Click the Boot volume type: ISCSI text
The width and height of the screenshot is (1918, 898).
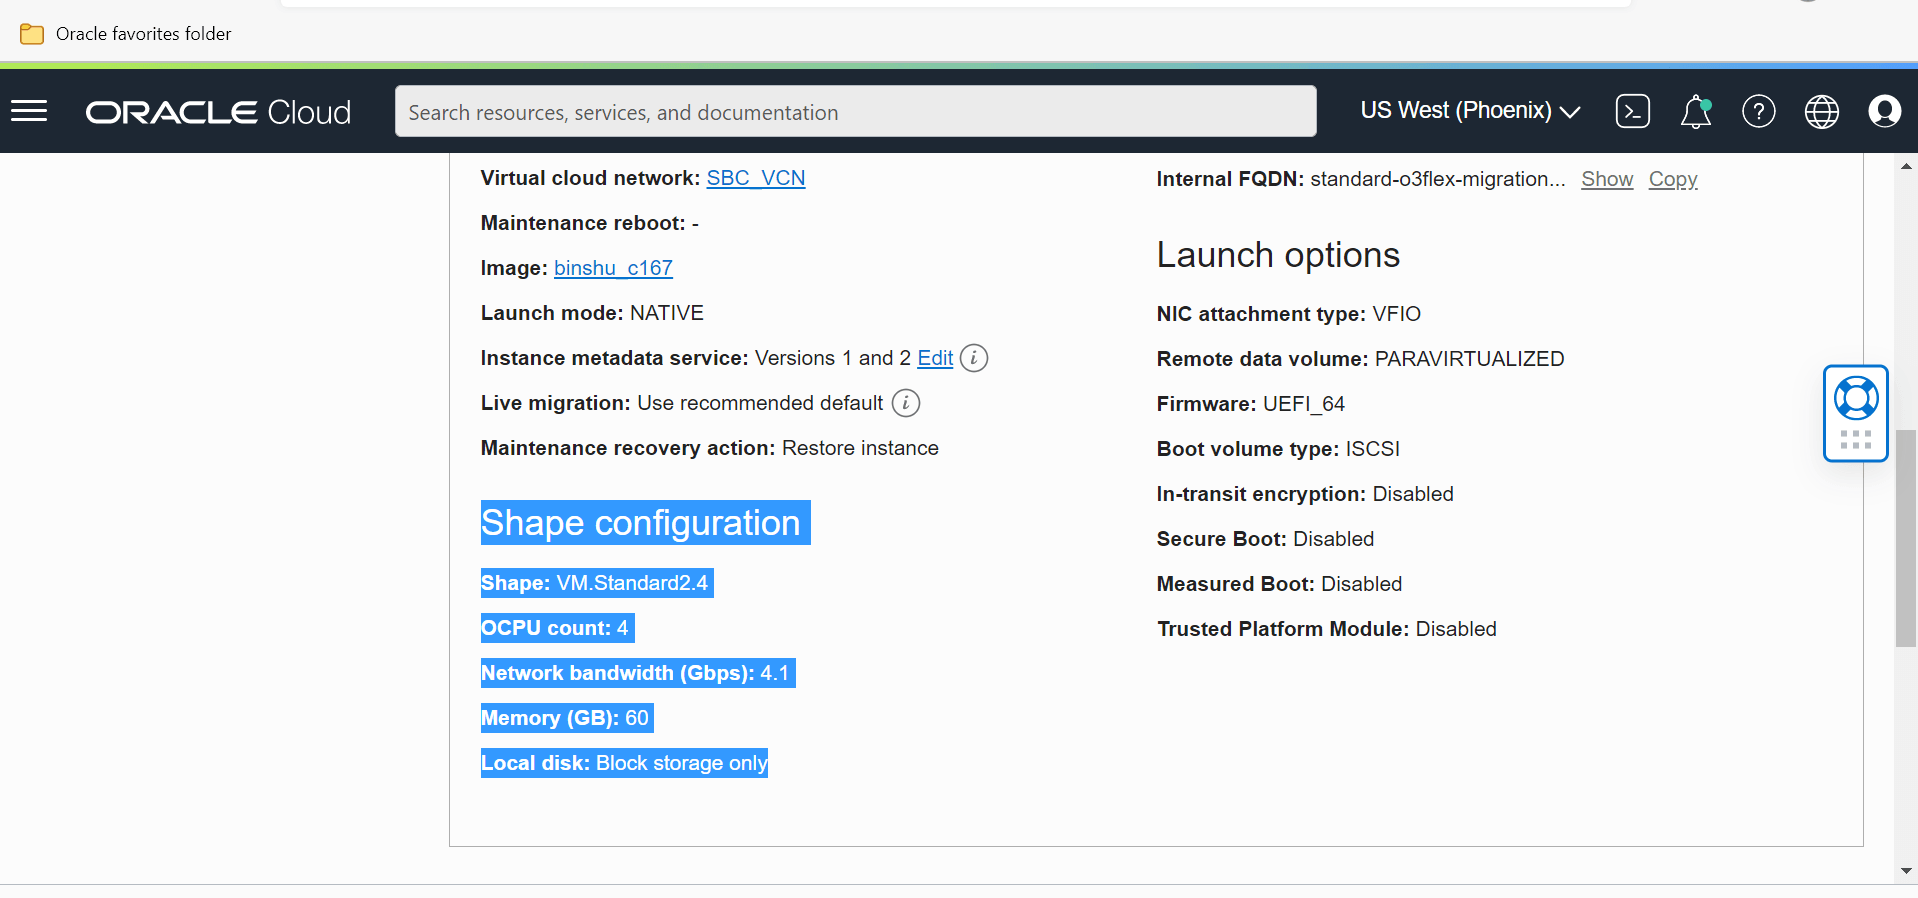1278,449
